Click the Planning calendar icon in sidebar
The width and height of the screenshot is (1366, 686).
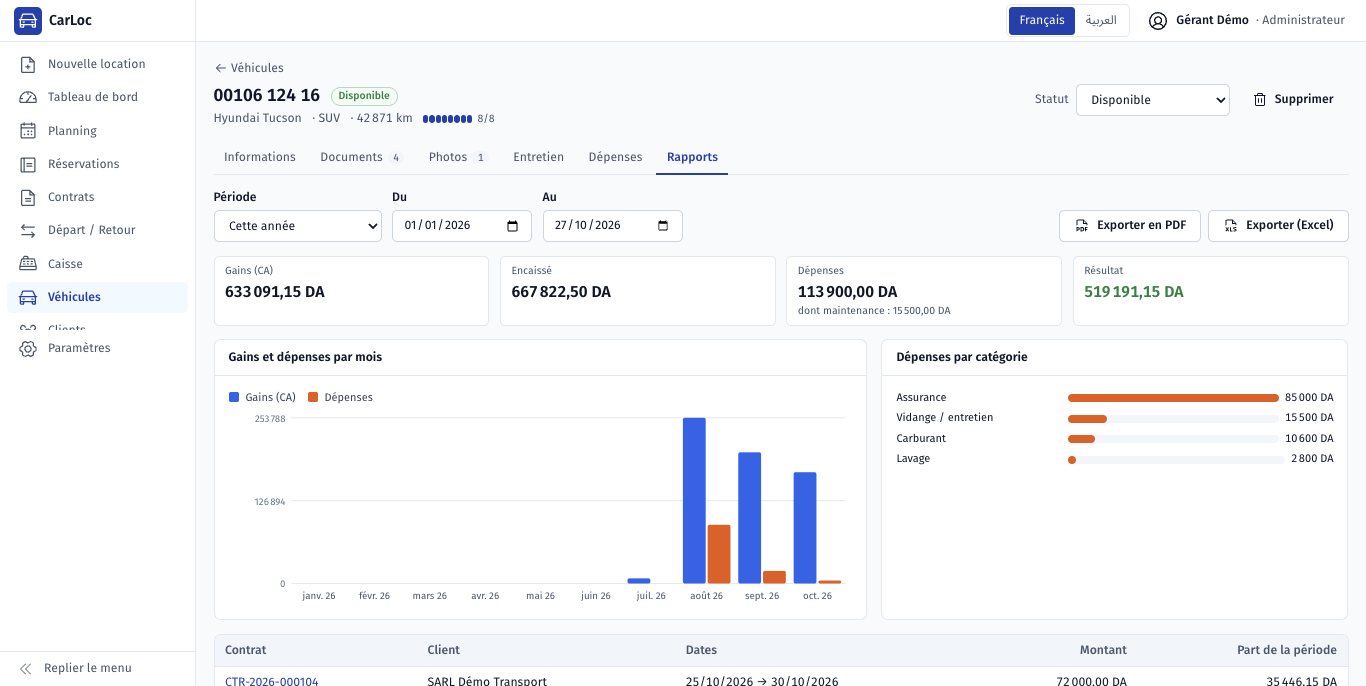pyautogui.click(x=28, y=131)
